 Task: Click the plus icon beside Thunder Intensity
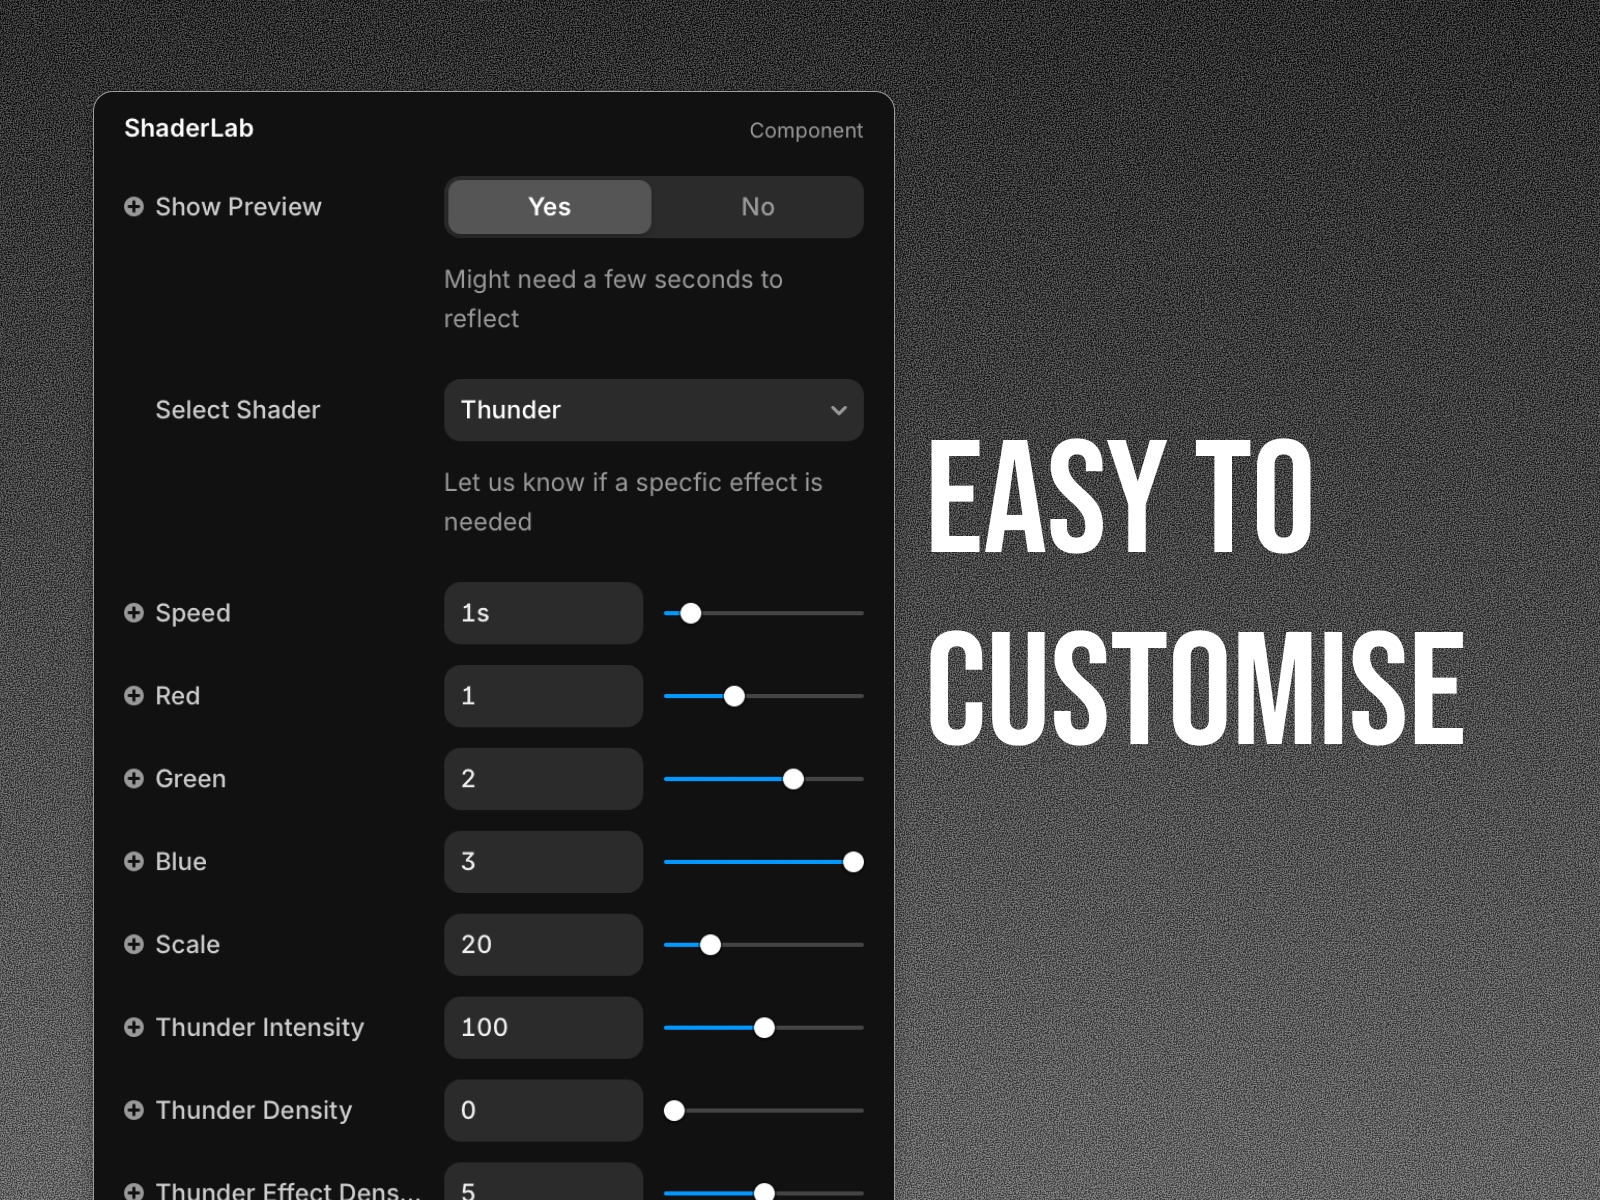click(x=135, y=1027)
